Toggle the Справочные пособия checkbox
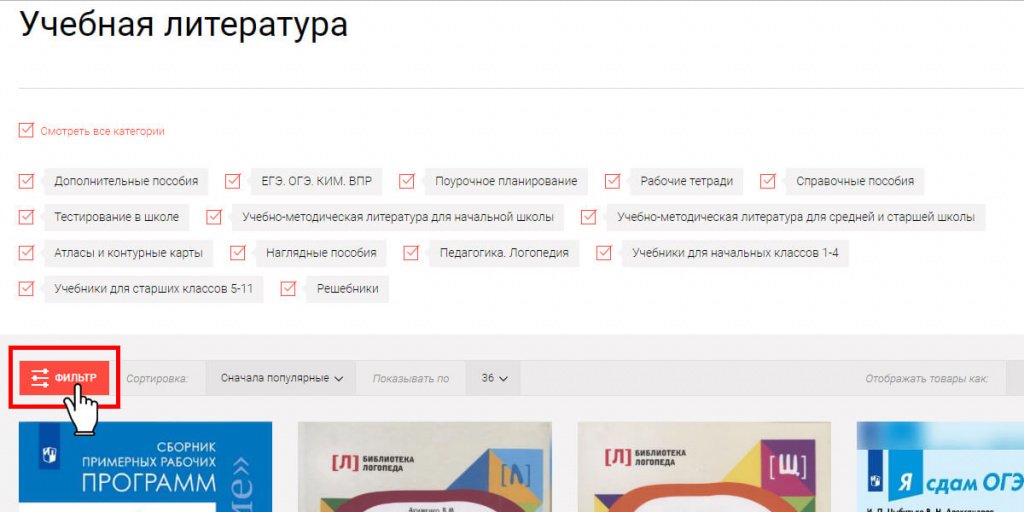The width and height of the screenshot is (1024, 512). (768, 181)
